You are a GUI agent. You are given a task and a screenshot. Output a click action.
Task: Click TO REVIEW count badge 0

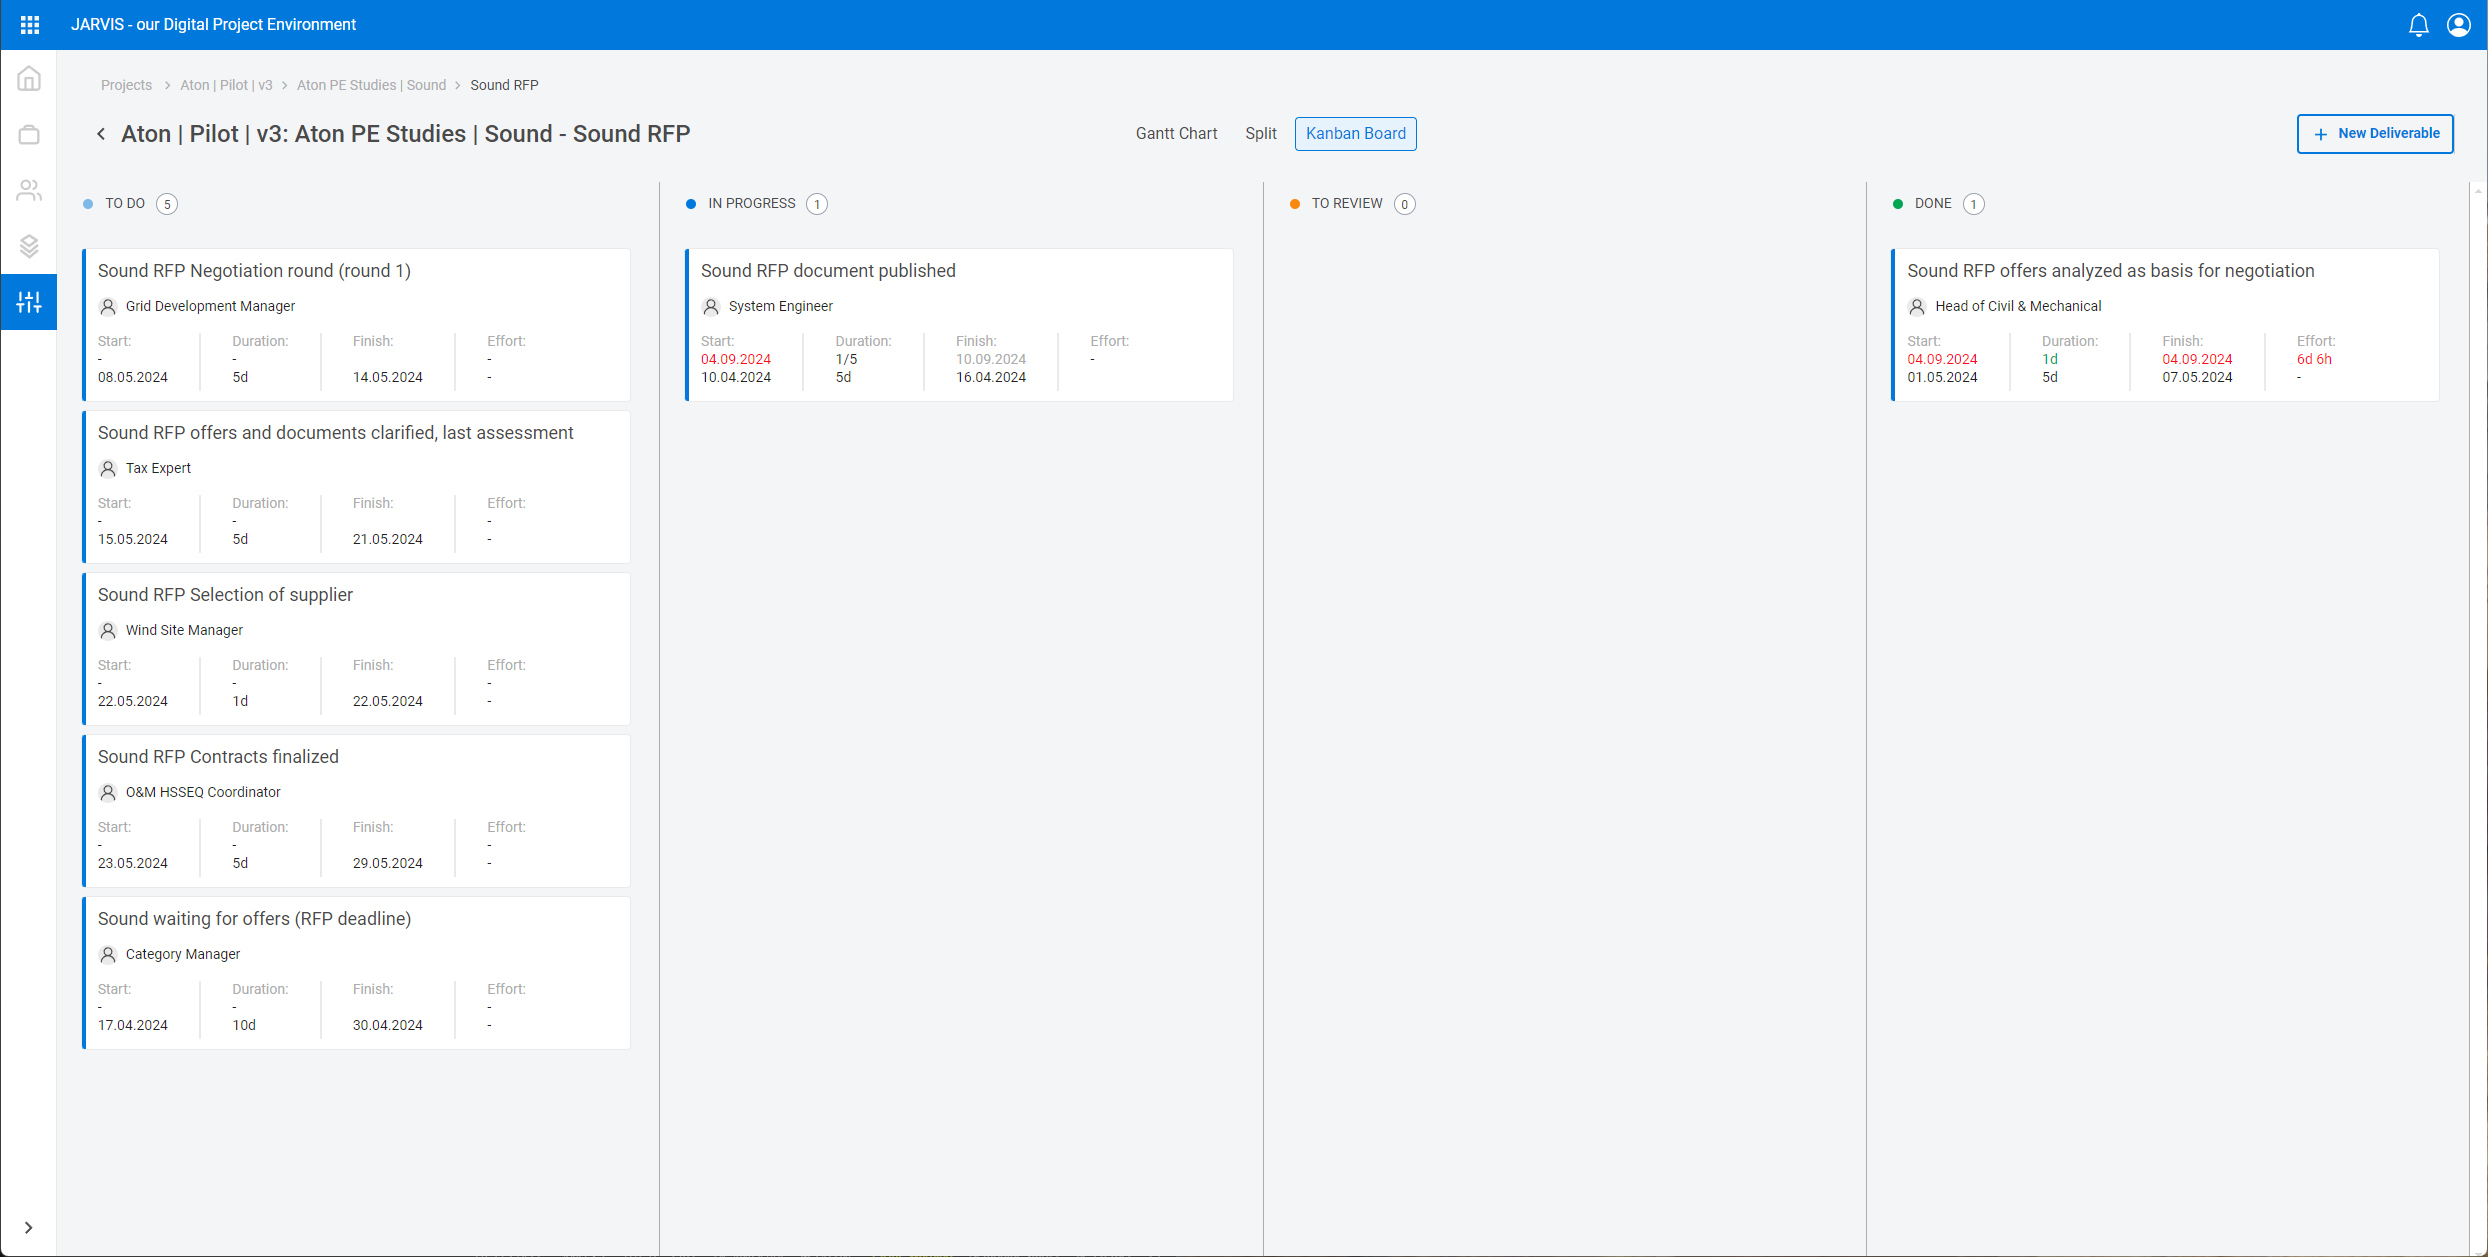(1404, 204)
